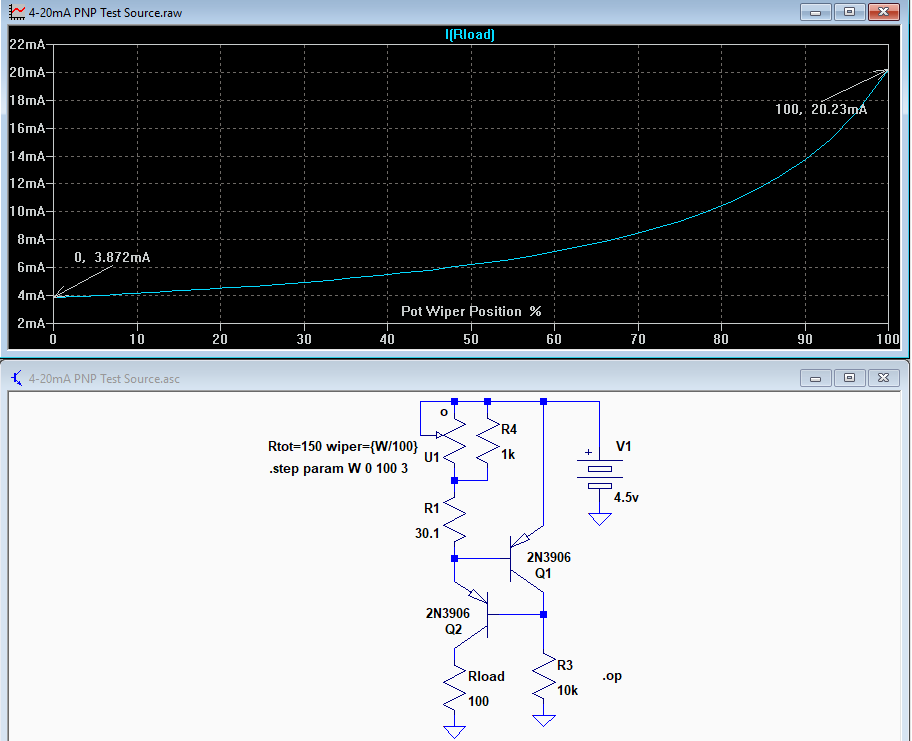912x741 pixels.
Task: Click the 22mA vertical axis label
Action: point(27,44)
